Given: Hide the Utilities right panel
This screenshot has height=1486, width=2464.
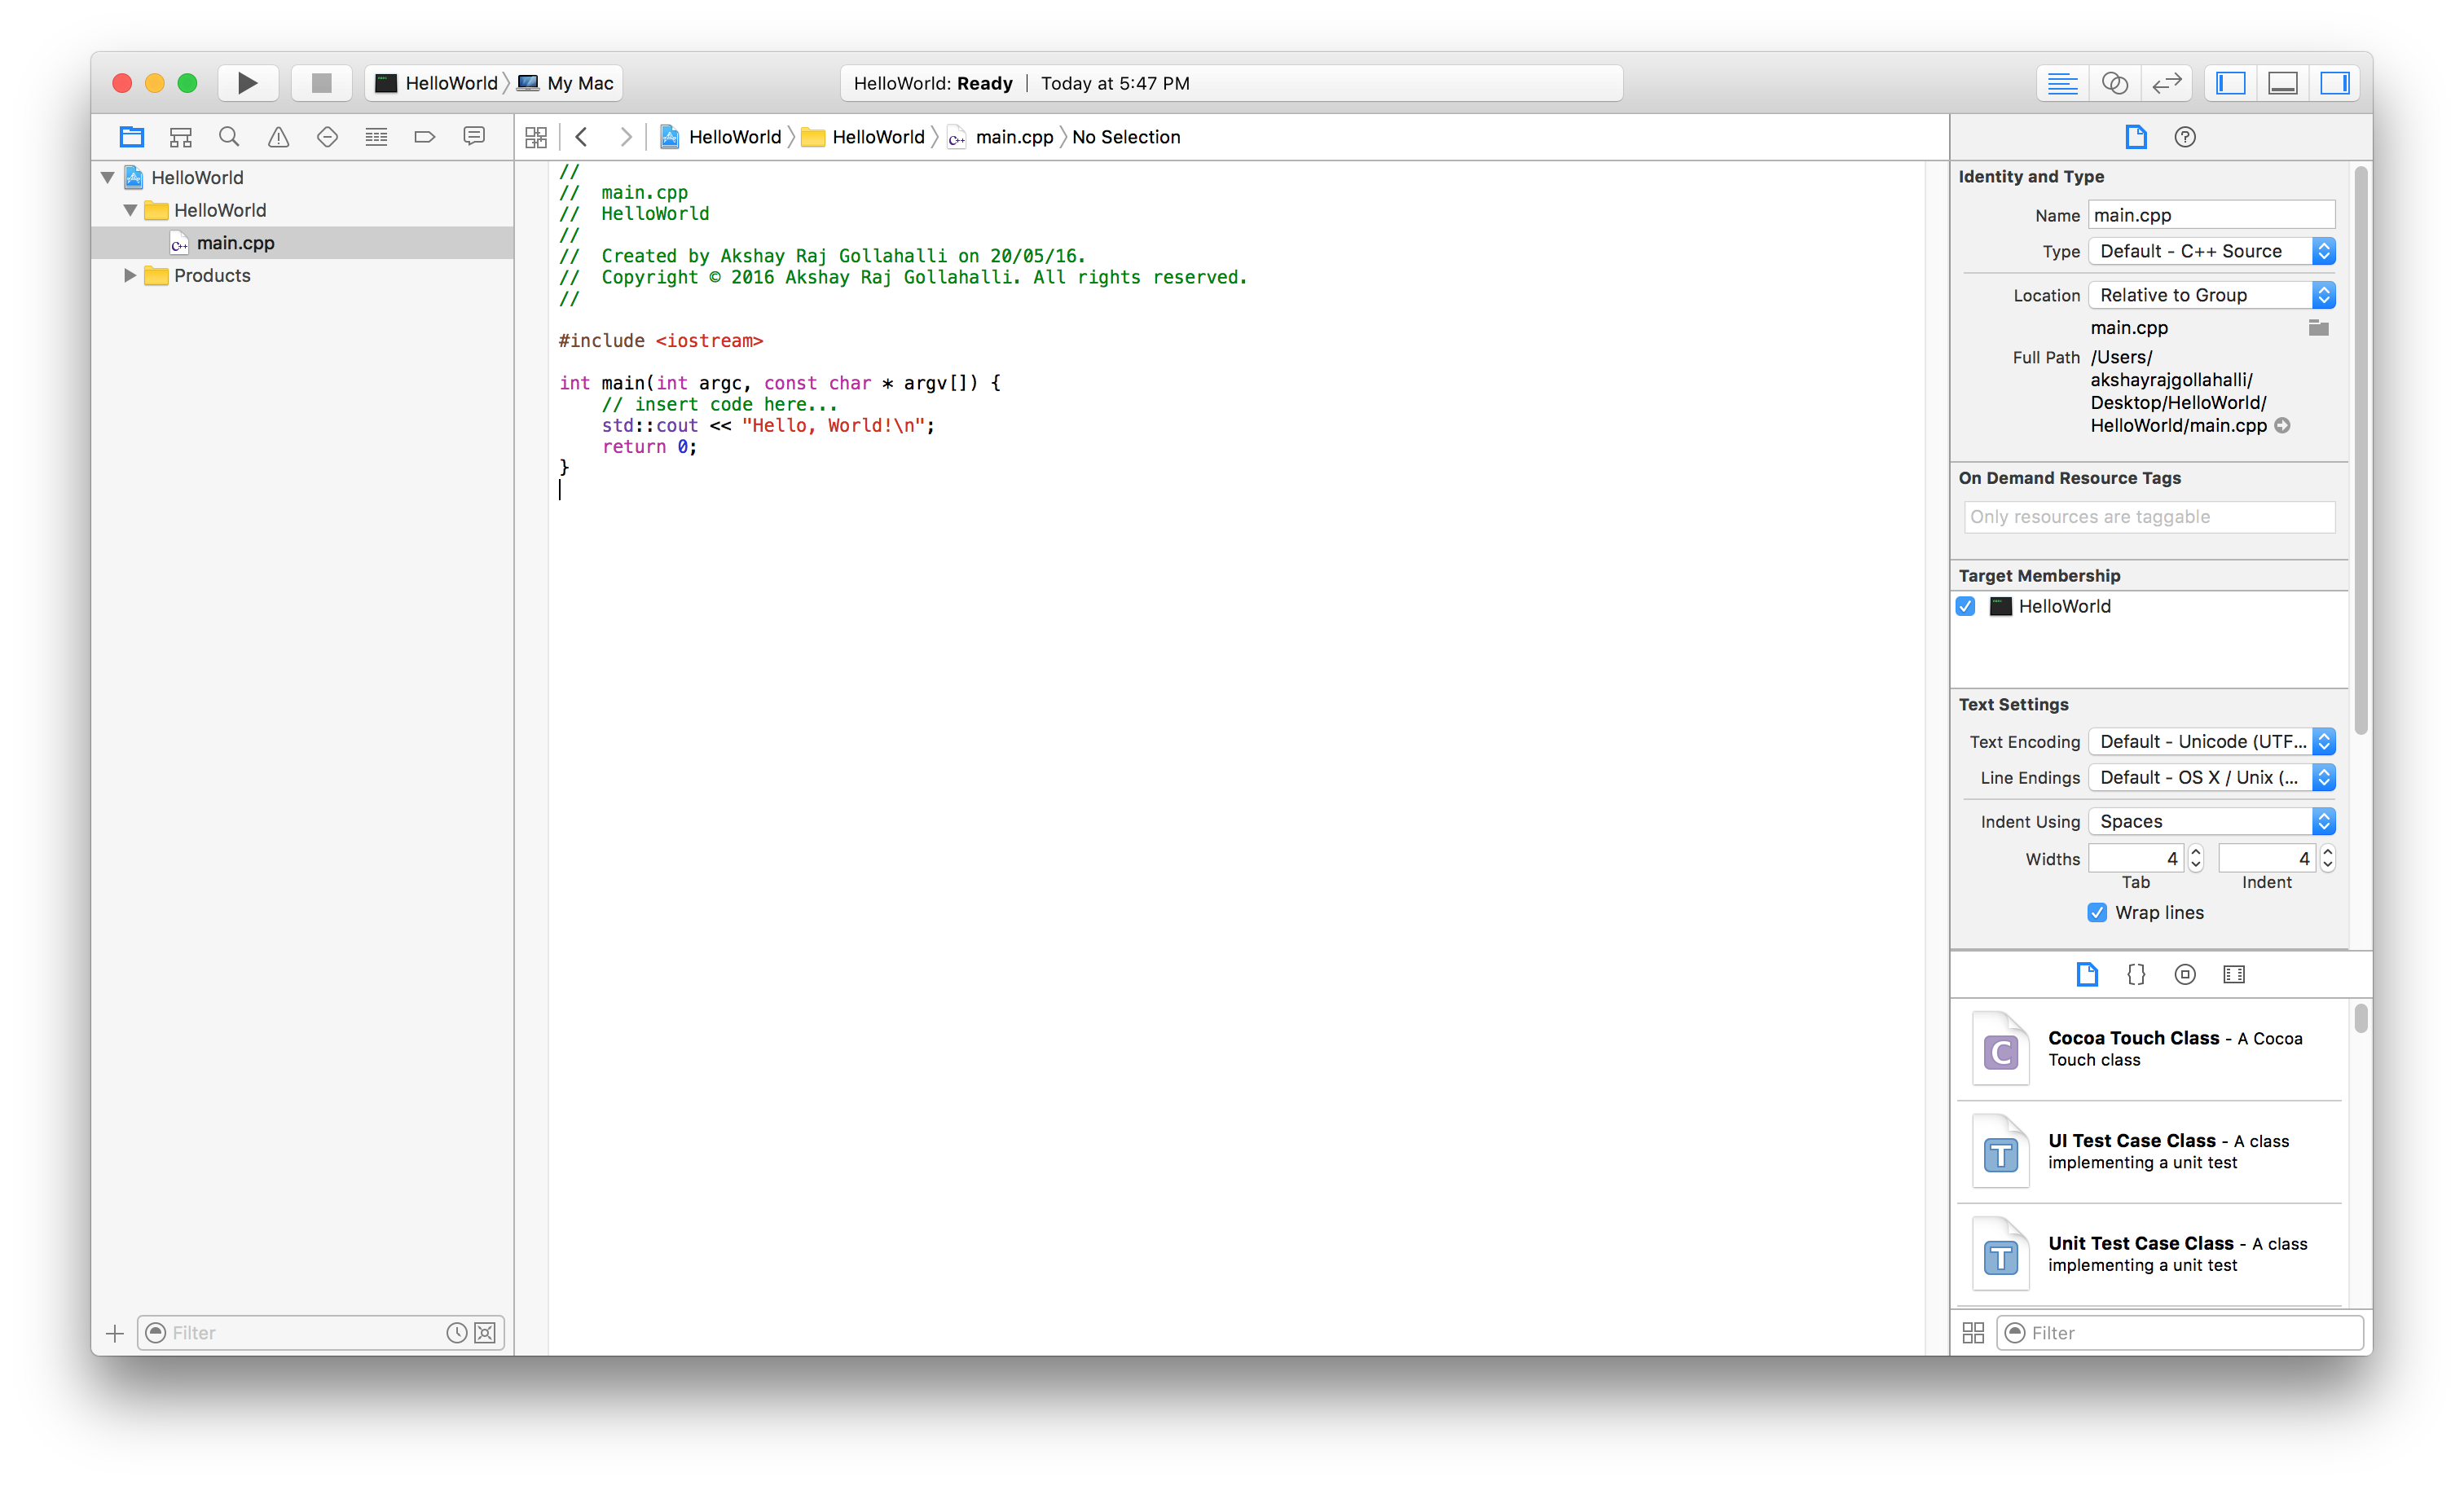Looking at the screenshot, I should coord(2335,83).
